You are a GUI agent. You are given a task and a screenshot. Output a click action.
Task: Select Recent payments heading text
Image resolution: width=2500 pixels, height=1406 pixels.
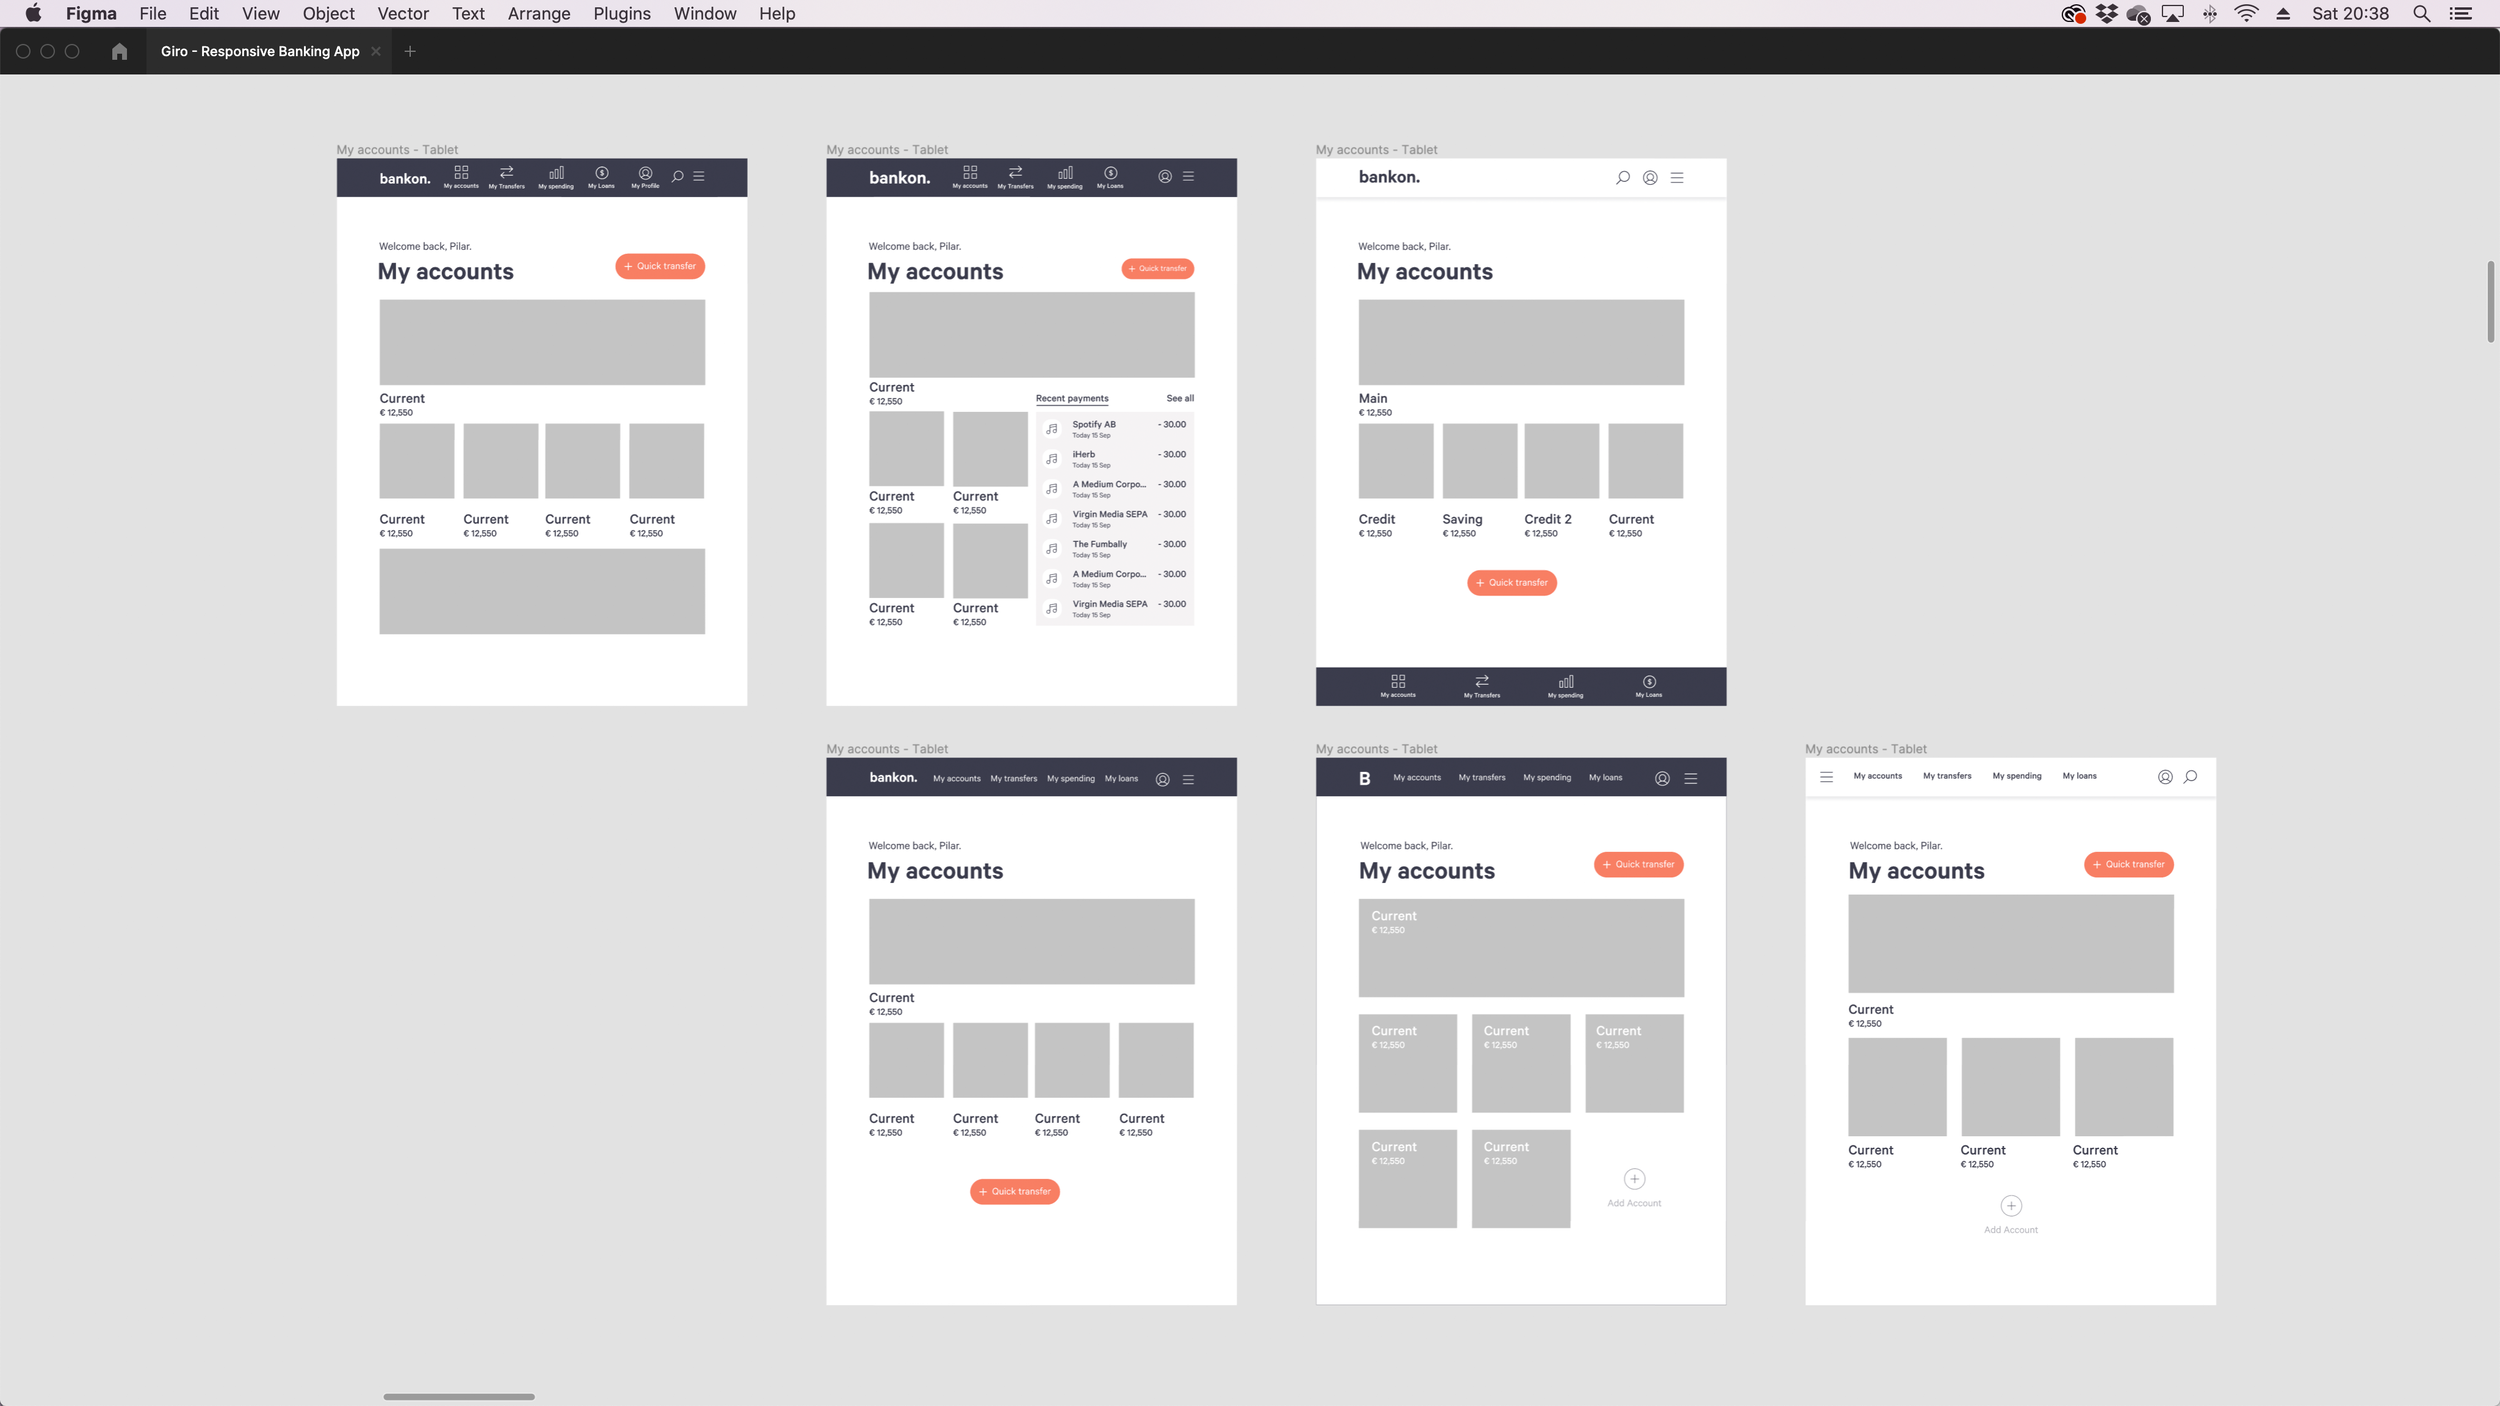tap(1072, 398)
